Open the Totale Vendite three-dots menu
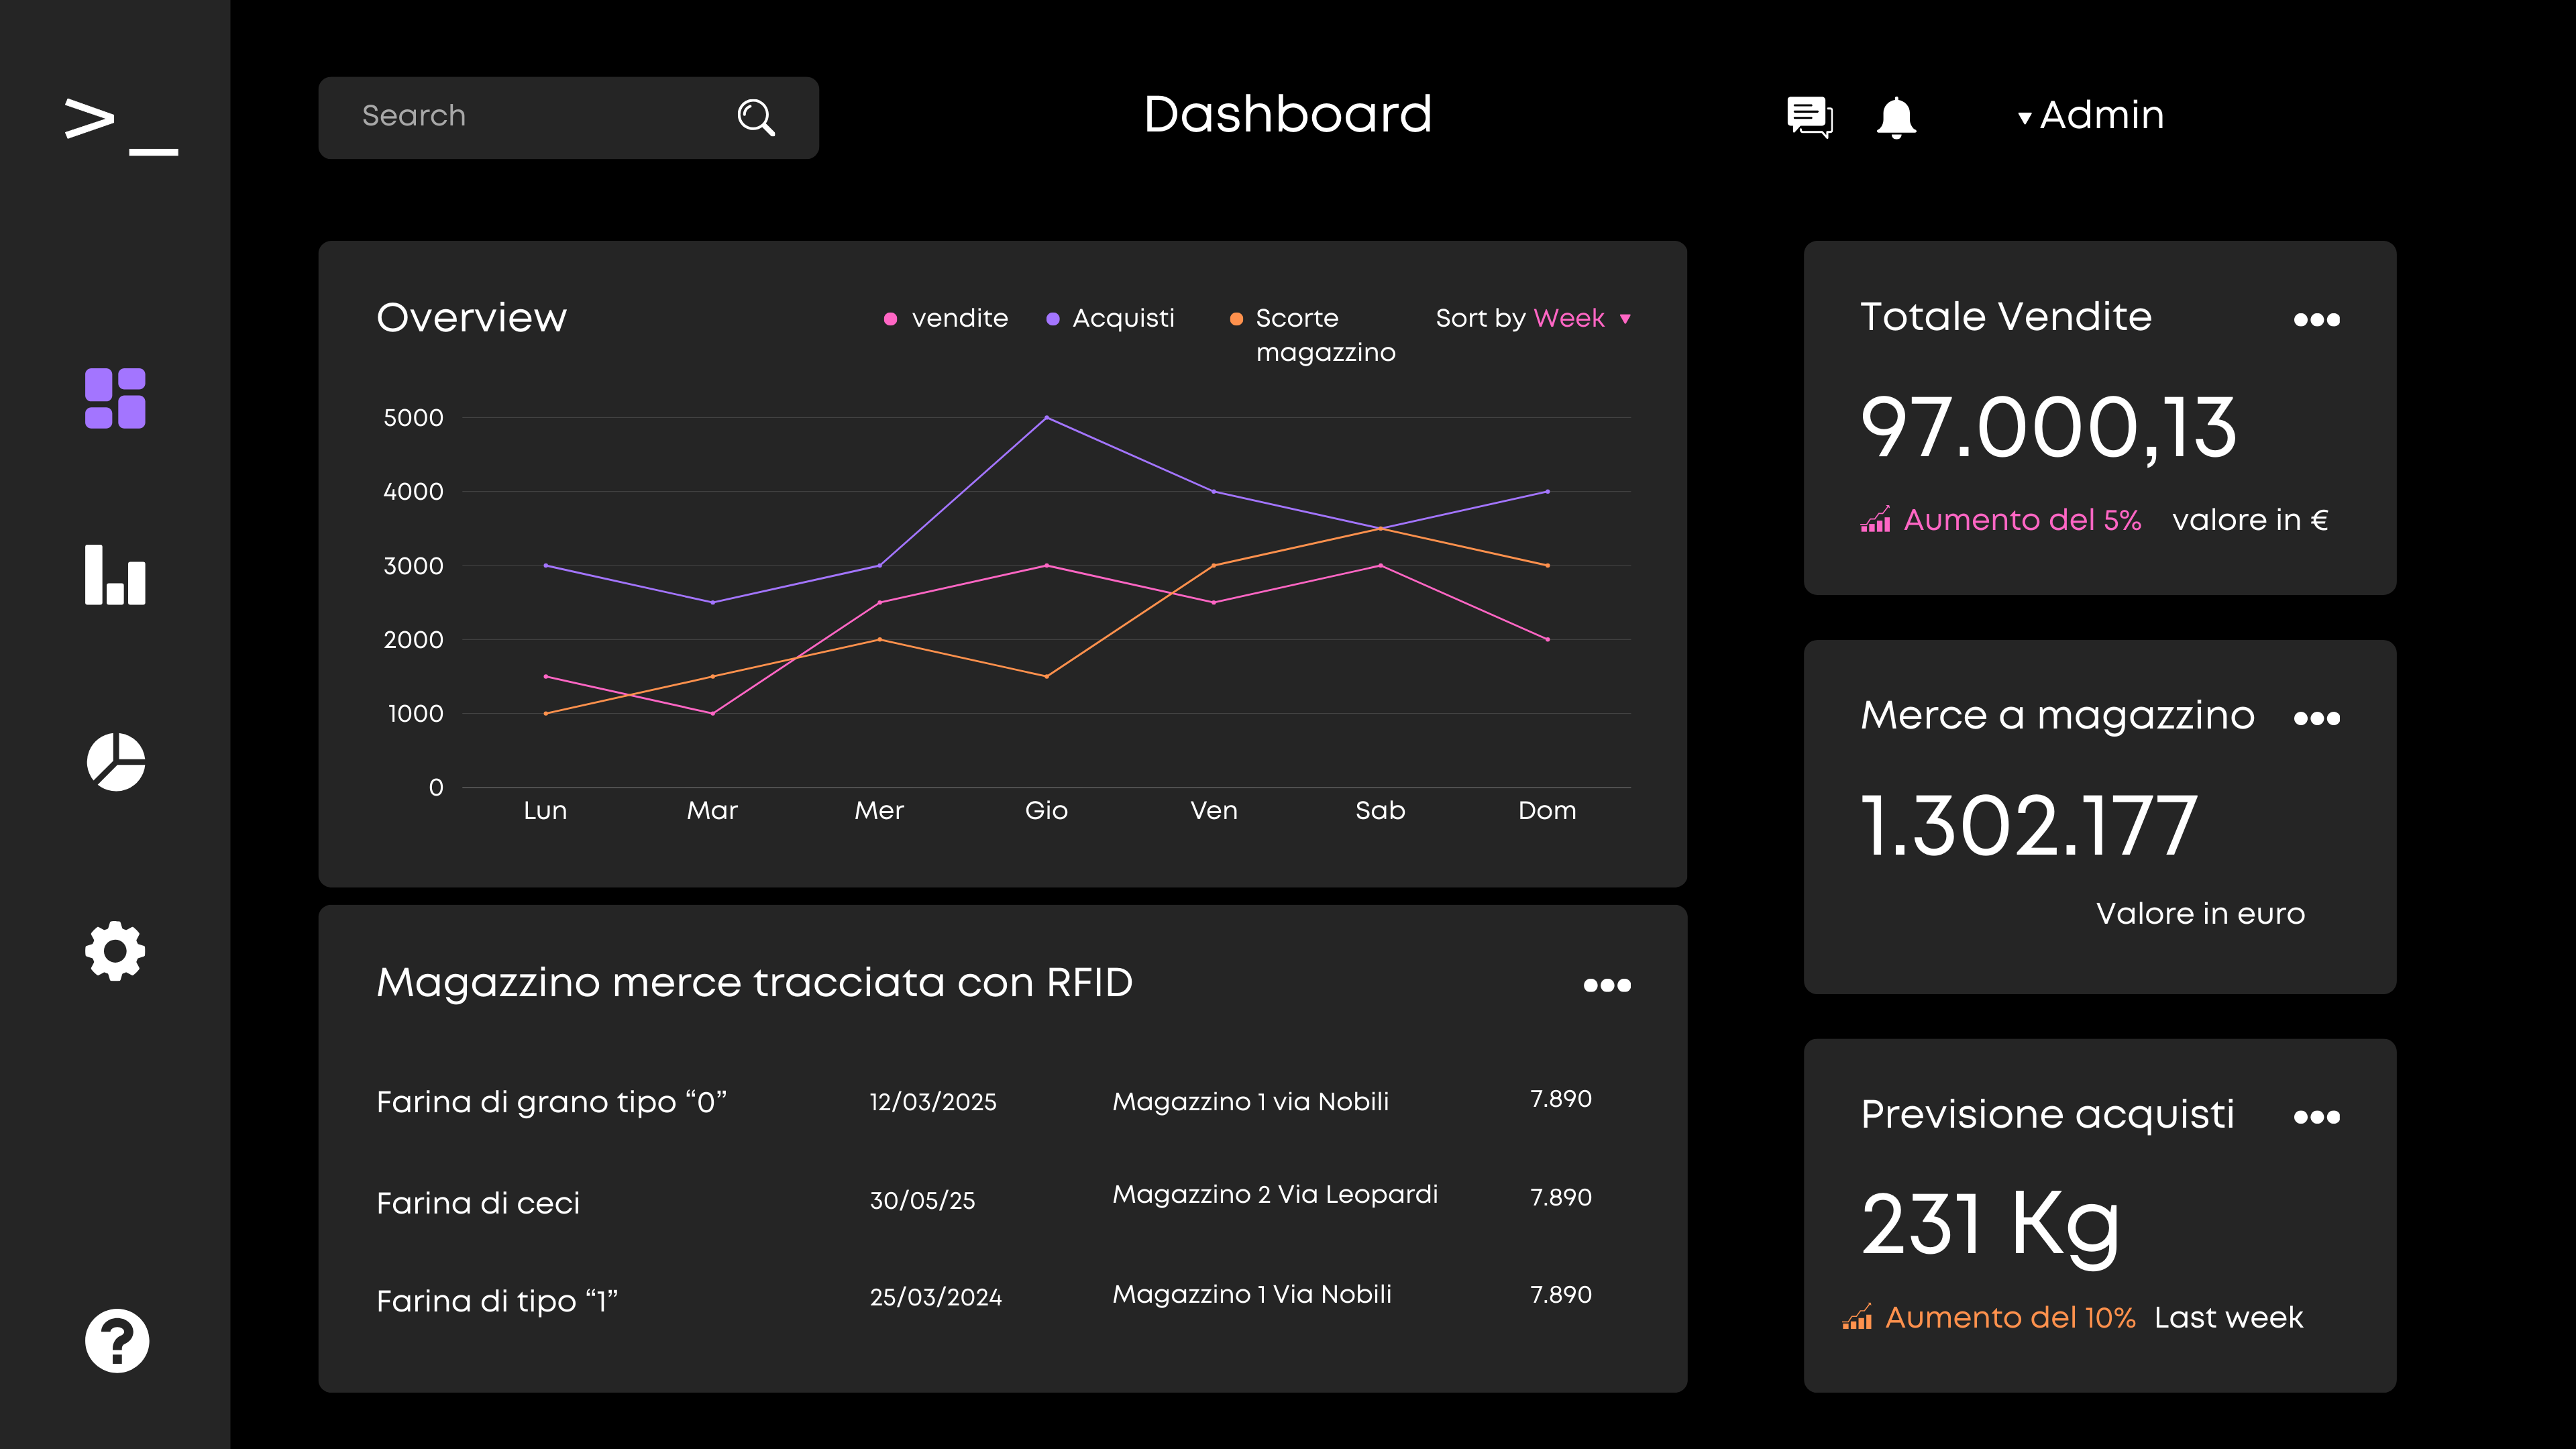Image resolution: width=2576 pixels, height=1449 pixels. click(x=2316, y=320)
